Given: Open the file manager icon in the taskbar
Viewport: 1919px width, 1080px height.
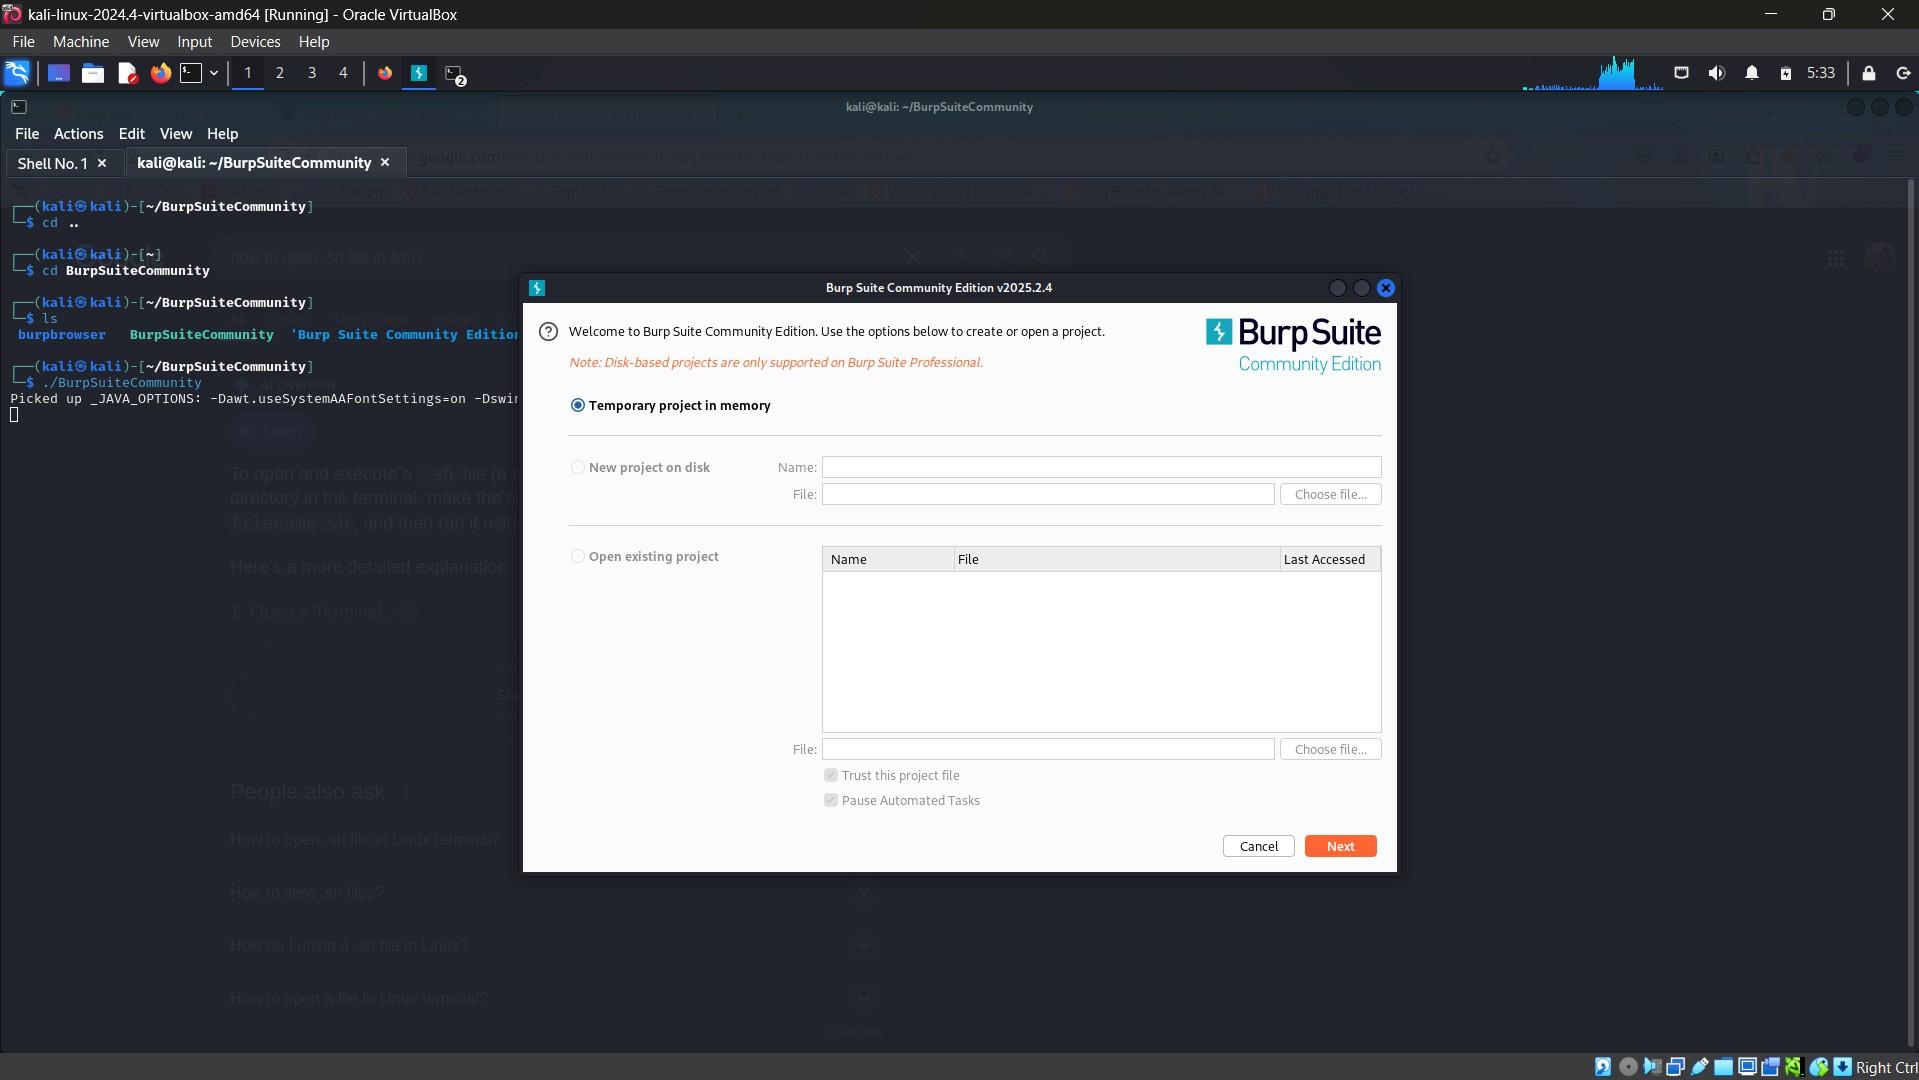Looking at the screenshot, I should tap(92, 73).
